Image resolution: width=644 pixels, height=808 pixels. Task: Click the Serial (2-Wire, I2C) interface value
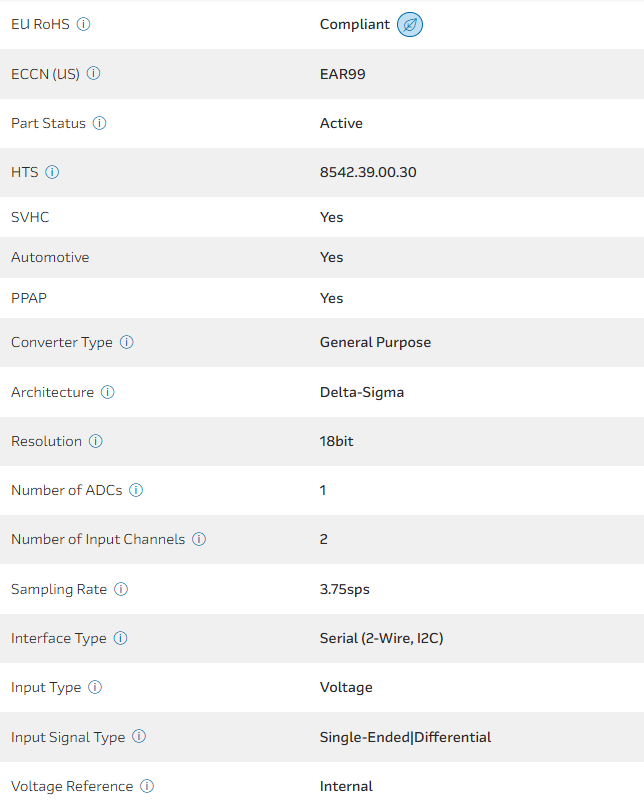(381, 638)
